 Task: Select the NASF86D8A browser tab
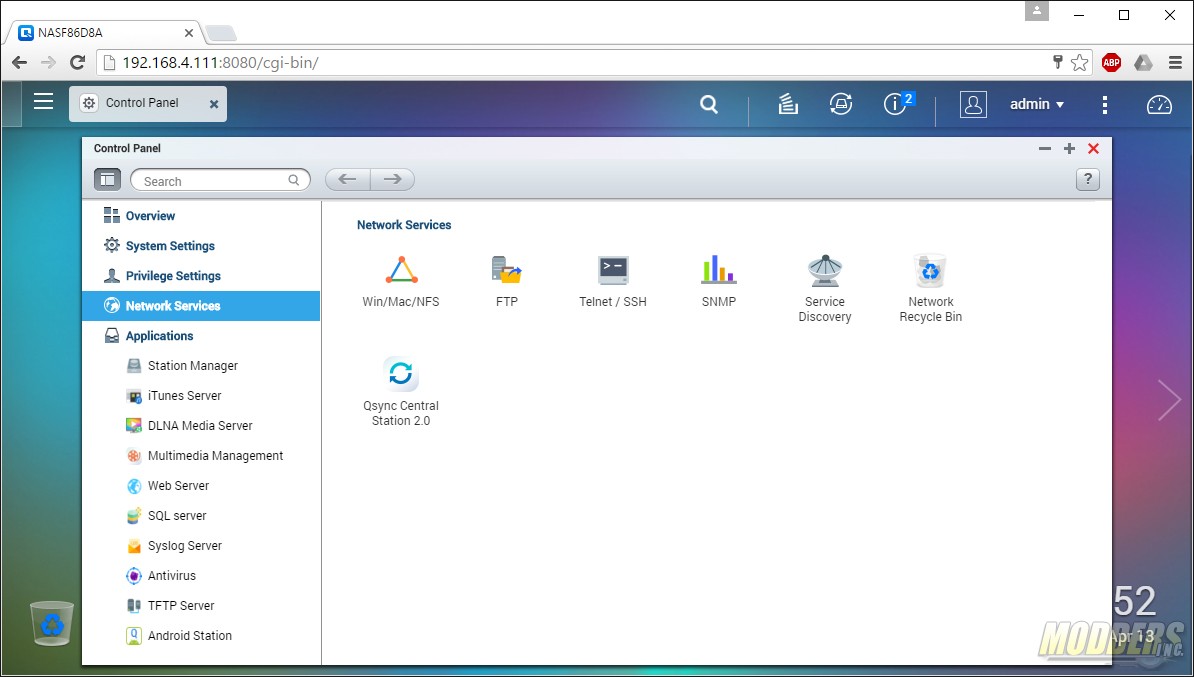point(103,33)
